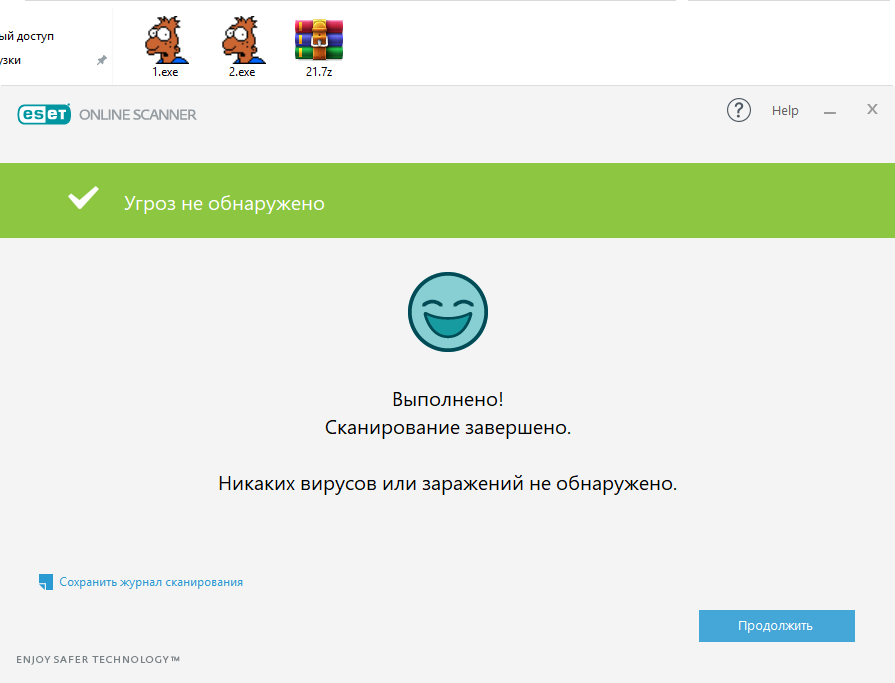The height and width of the screenshot is (683, 895).
Task: Select the 21.7z archive icon
Action: coord(319,40)
